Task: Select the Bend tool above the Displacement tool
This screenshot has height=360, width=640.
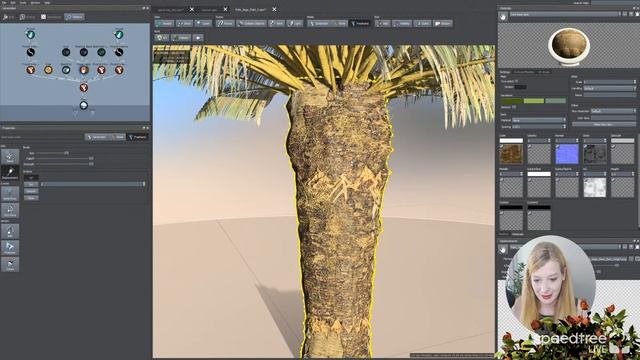Action: [10, 156]
